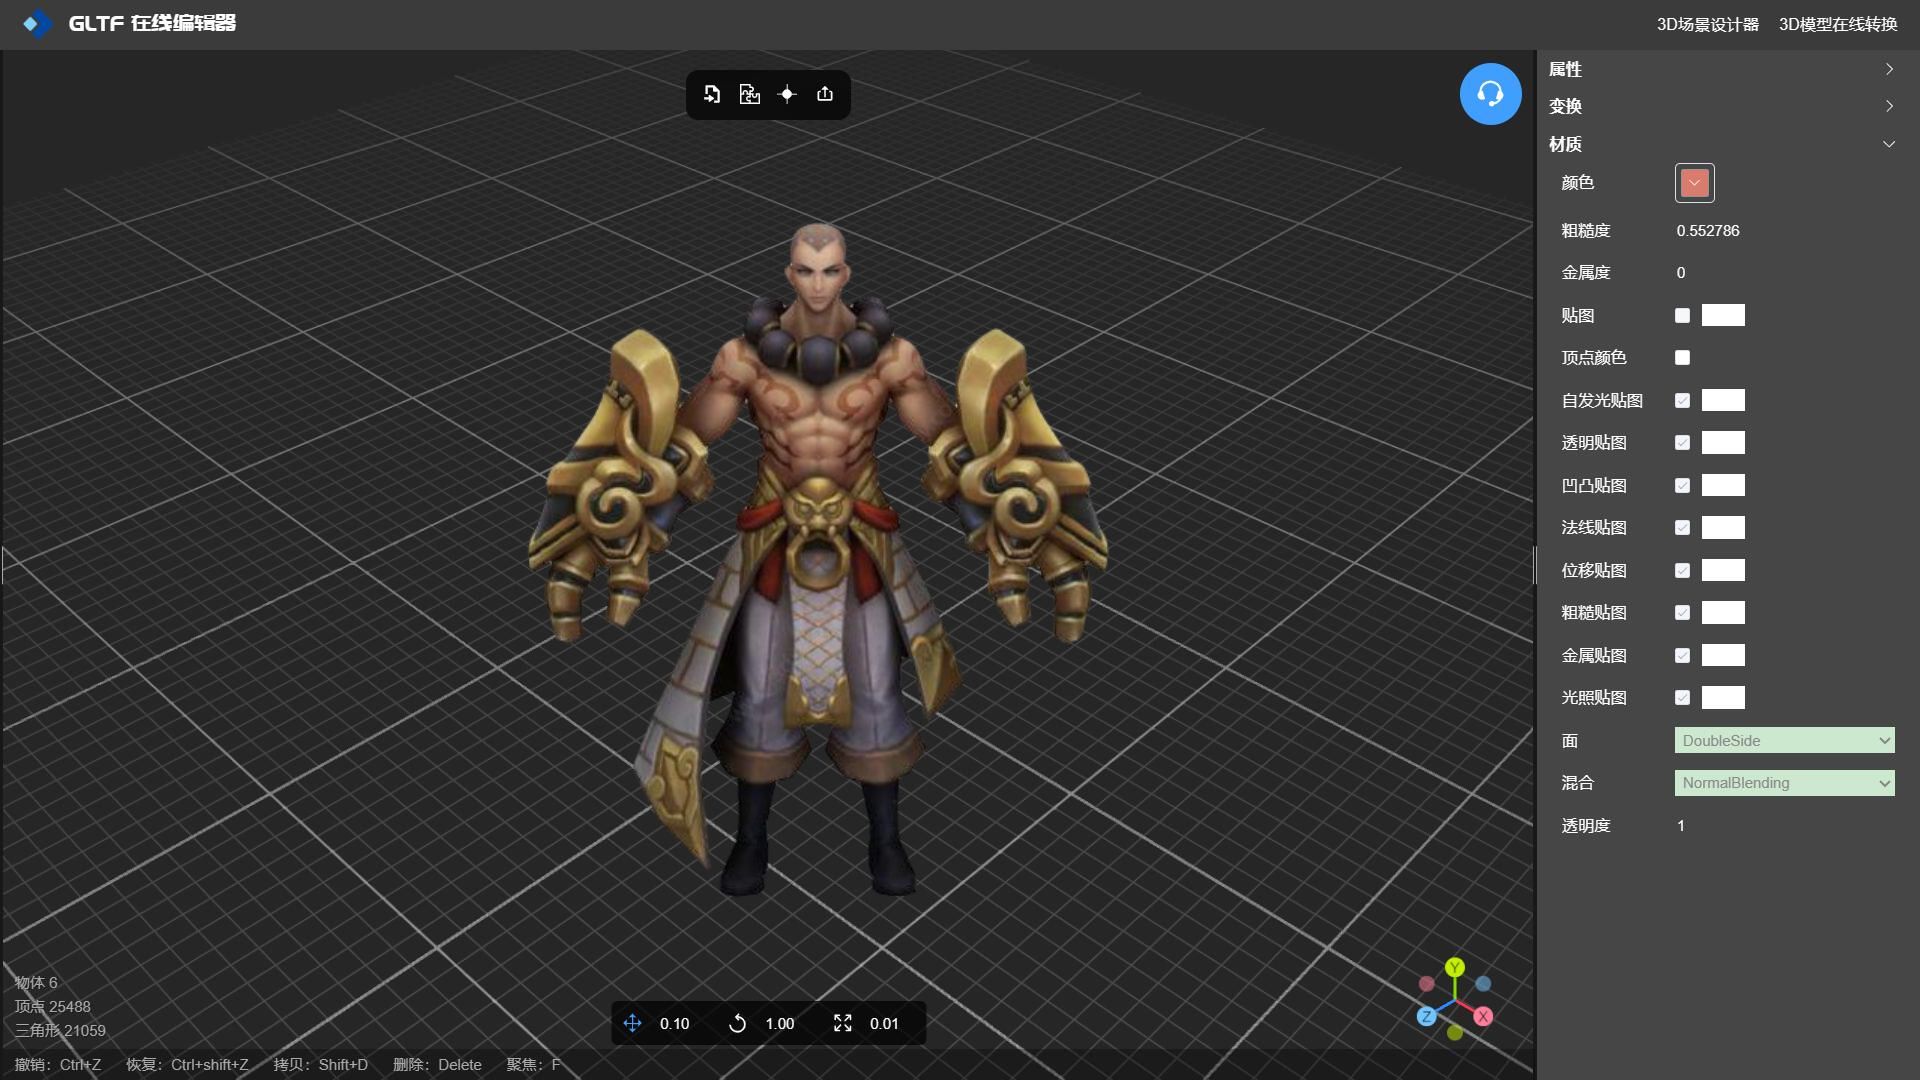The width and height of the screenshot is (1920, 1080).
Task: Edit the translate step value 0.10
Action: [x=674, y=1023]
